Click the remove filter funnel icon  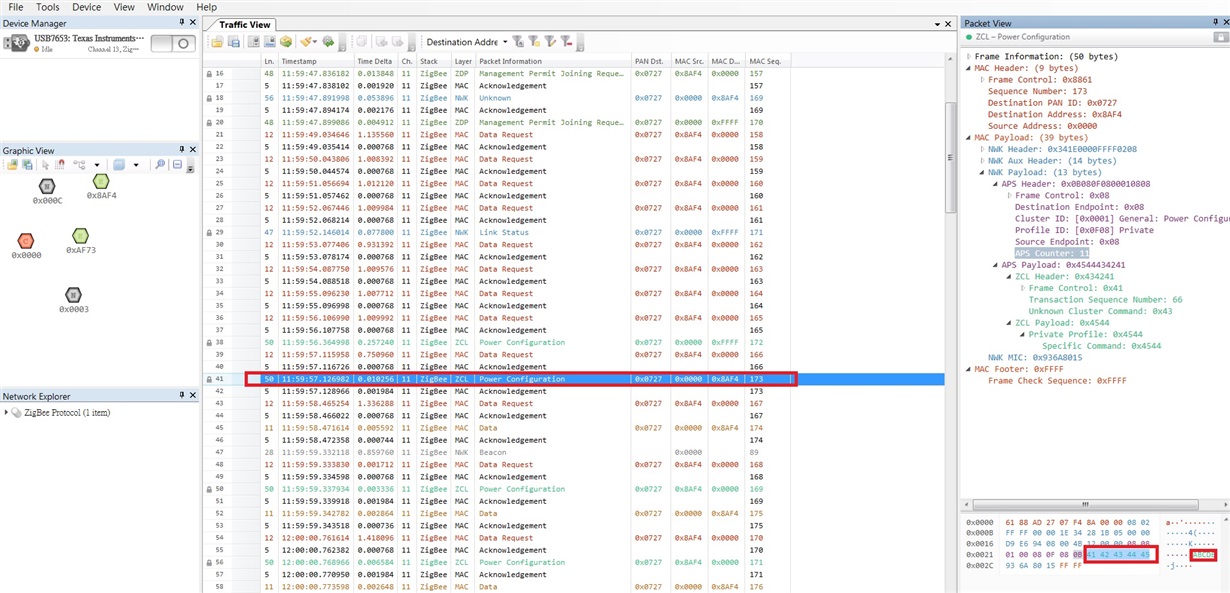coord(566,42)
